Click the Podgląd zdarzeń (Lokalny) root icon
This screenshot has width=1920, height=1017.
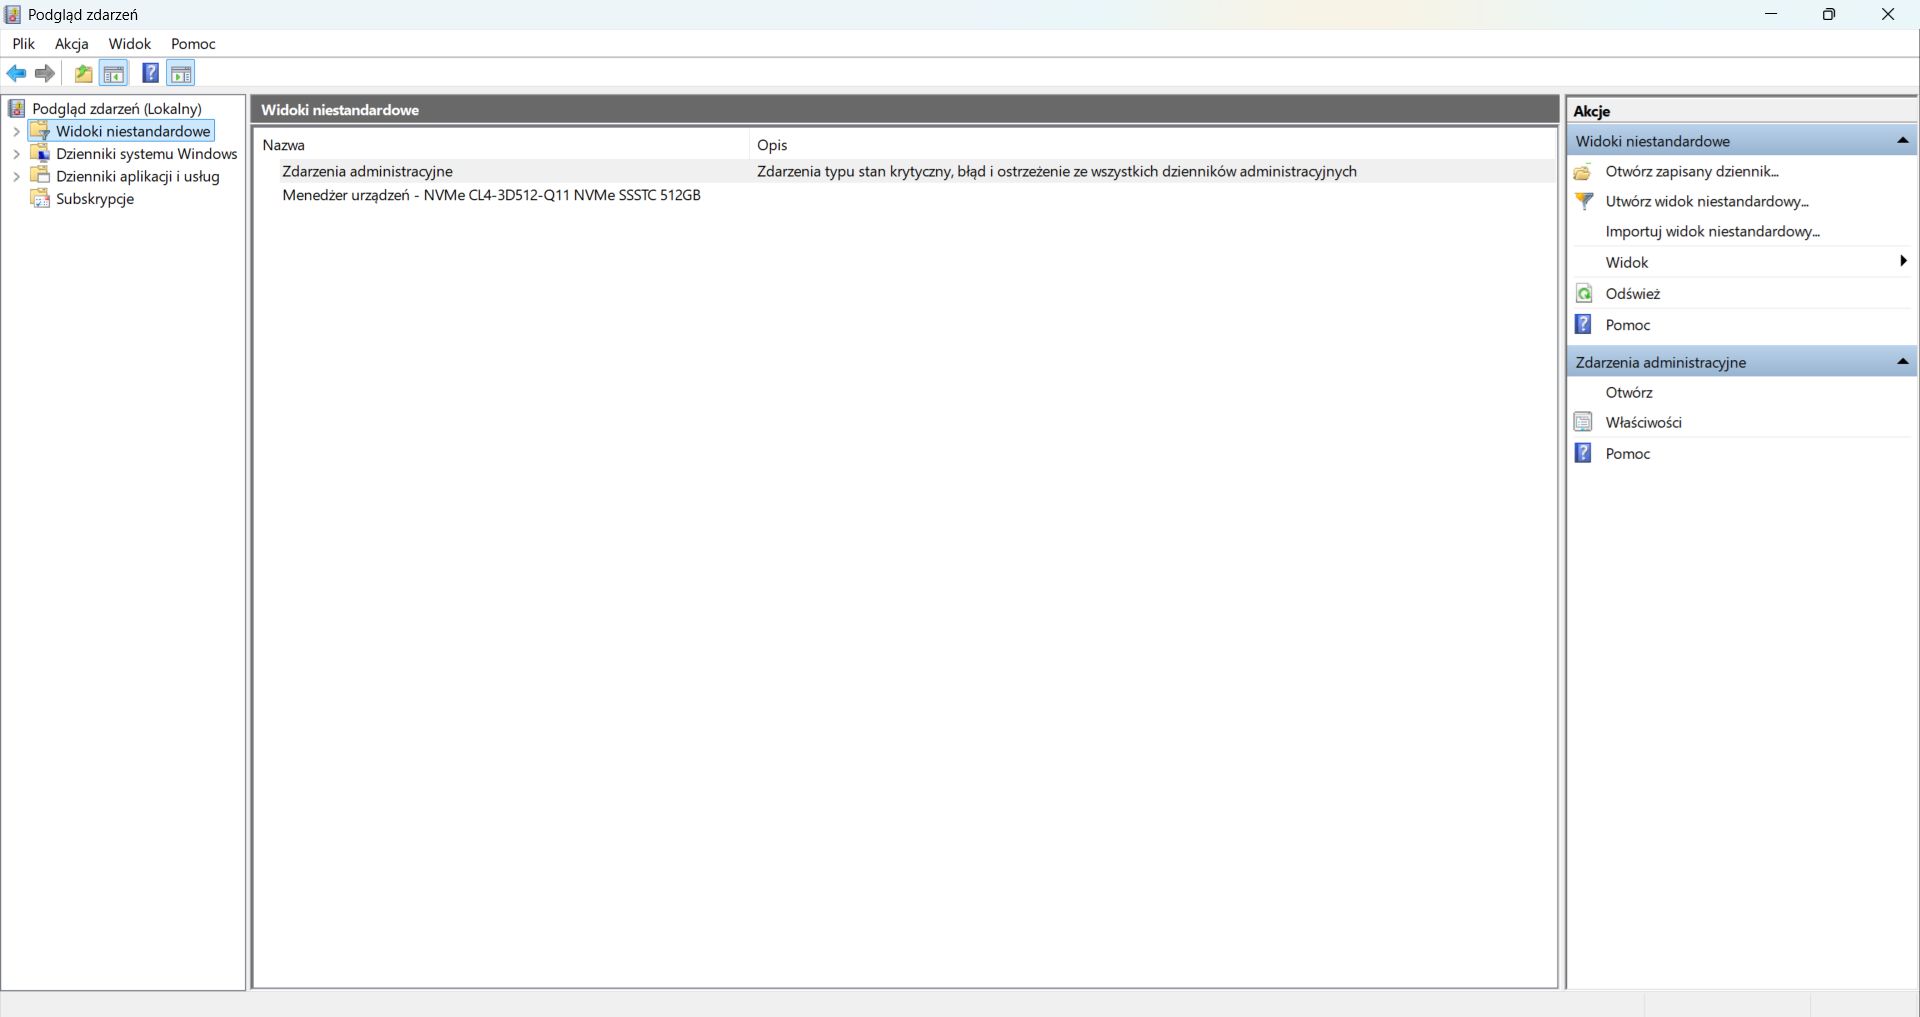[16, 108]
